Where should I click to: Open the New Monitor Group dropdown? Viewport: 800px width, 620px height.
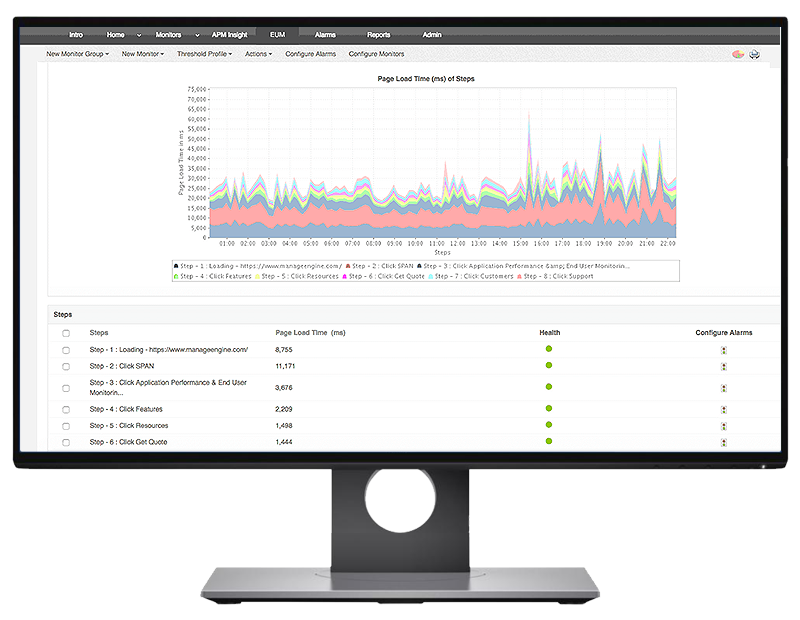coord(76,54)
